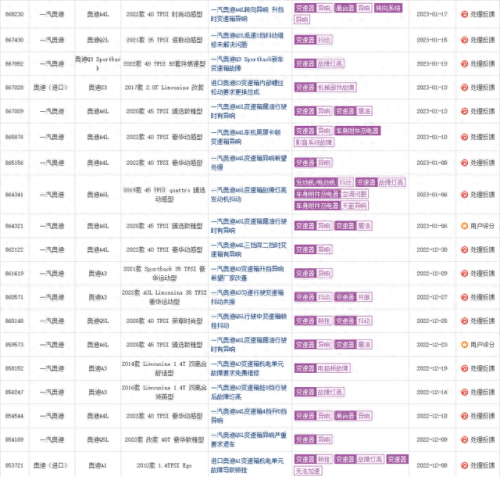Click the 发动机/电动机 tag

[316, 182]
